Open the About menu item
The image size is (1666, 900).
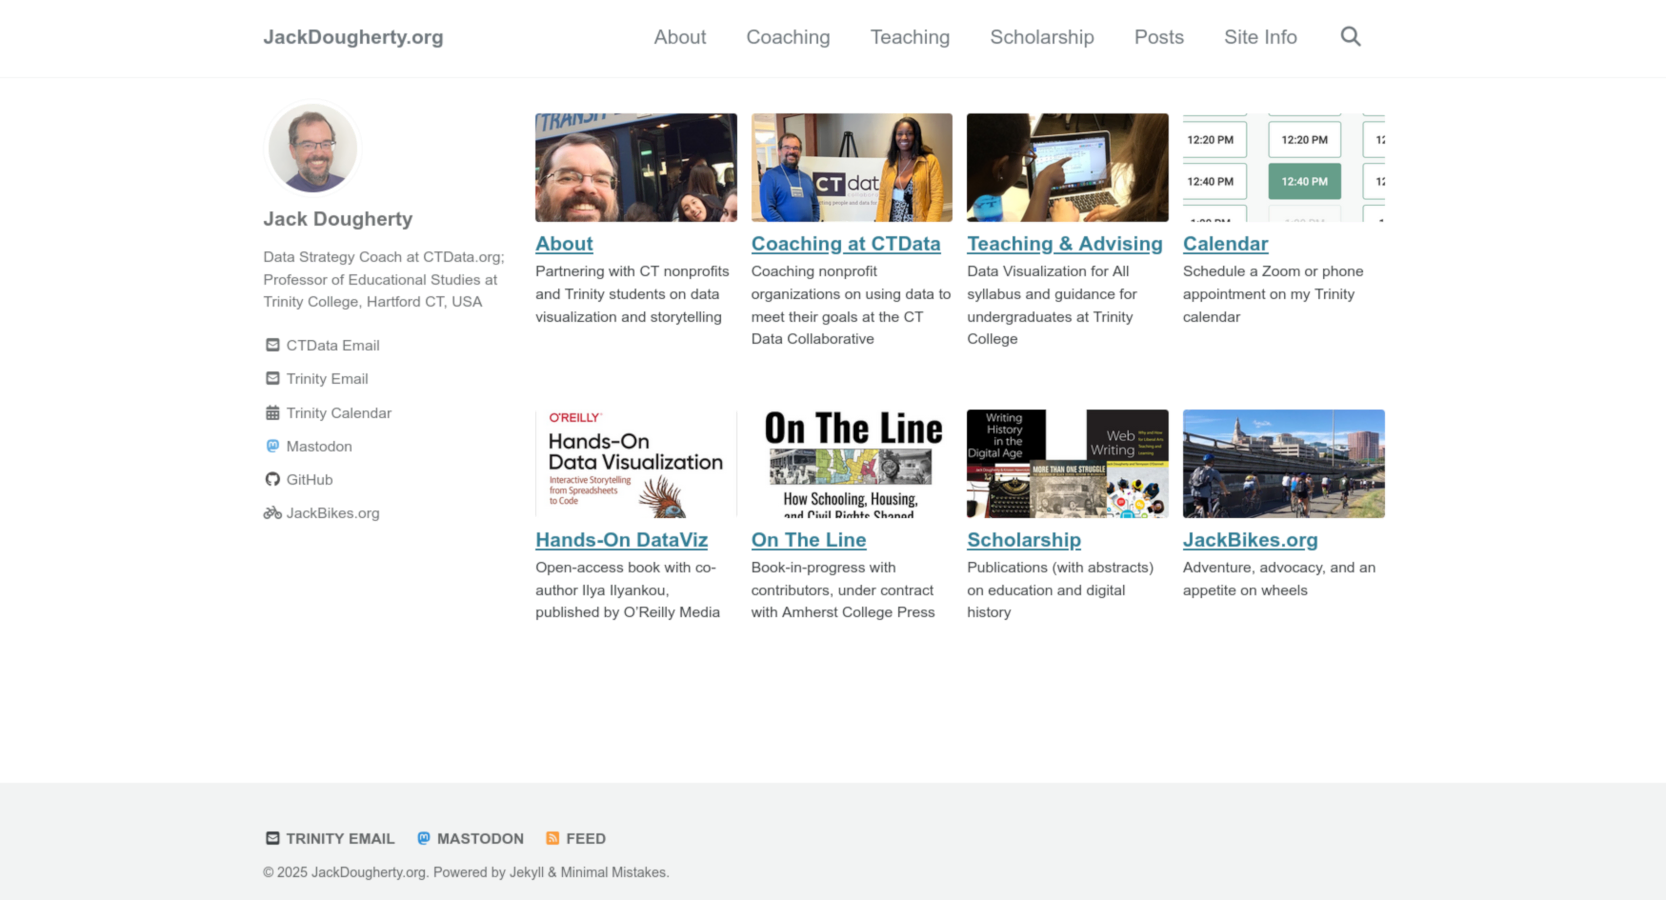(x=680, y=37)
